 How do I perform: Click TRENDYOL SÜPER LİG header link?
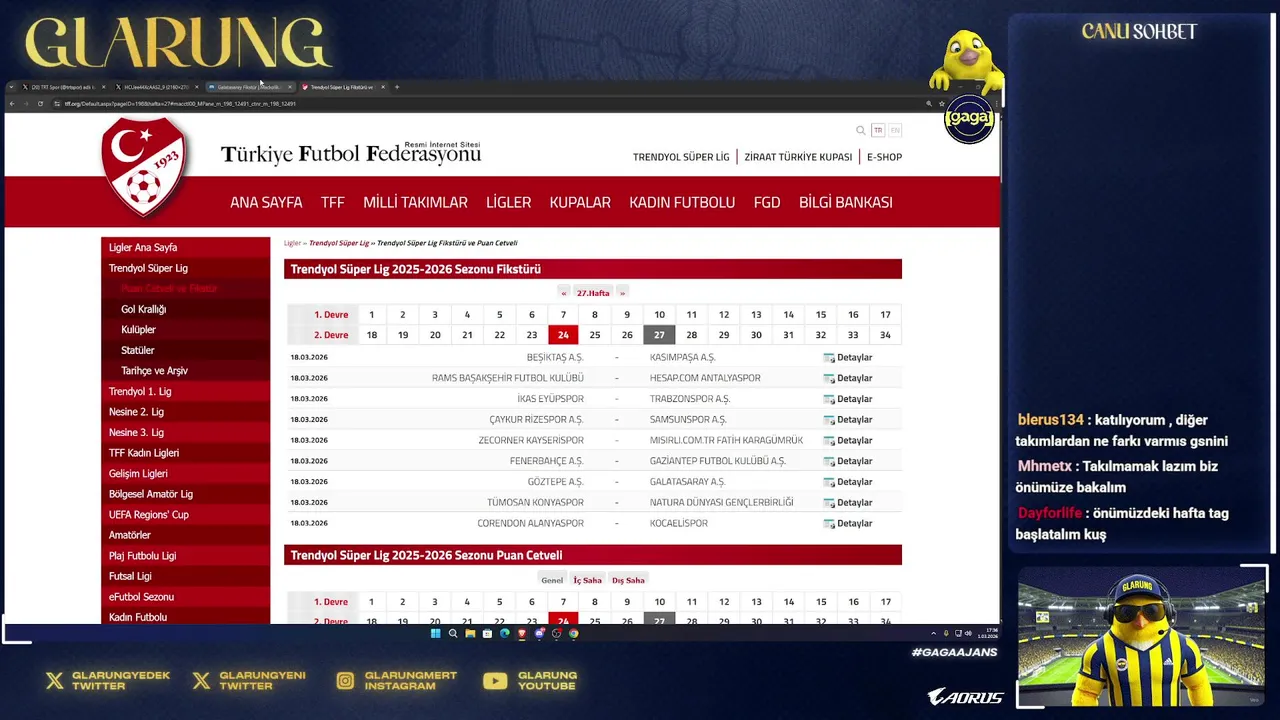[x=681, y=157]
